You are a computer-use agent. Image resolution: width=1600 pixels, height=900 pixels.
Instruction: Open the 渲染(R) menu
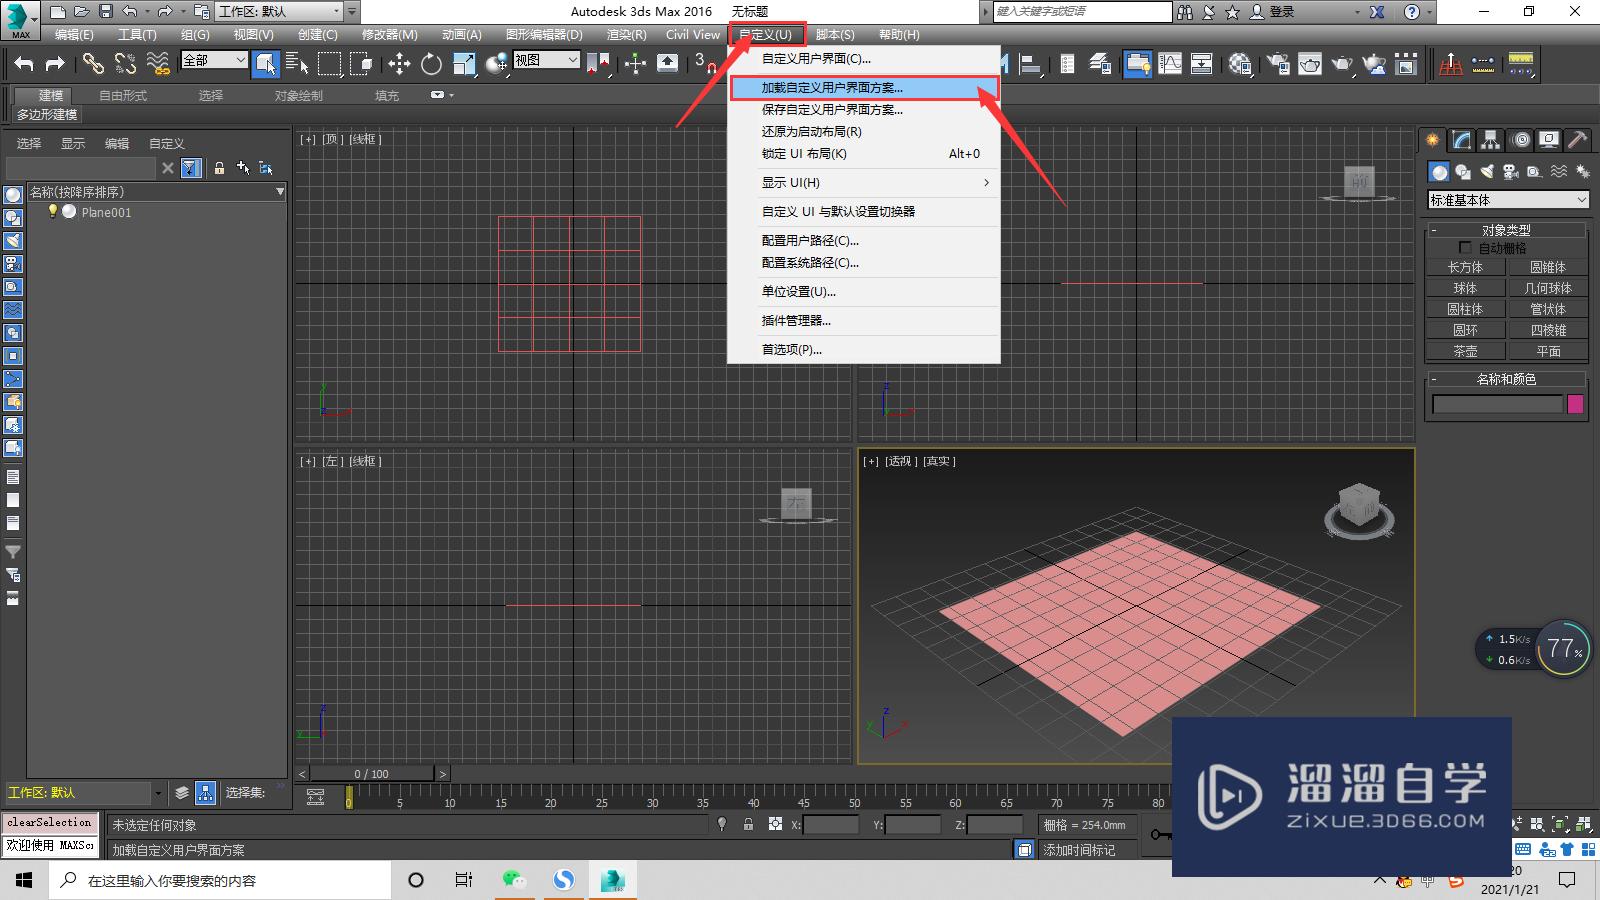pyautogui.click(x=626, y=35)
